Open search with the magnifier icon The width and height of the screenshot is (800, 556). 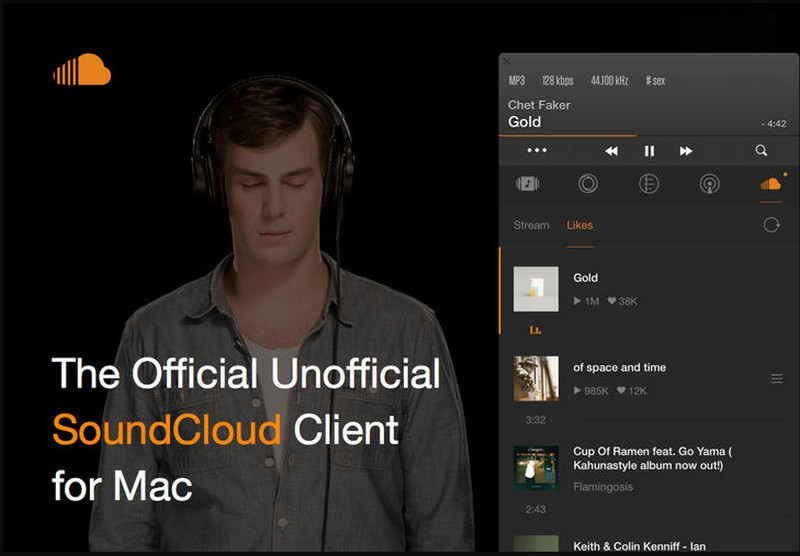(761, 151)
